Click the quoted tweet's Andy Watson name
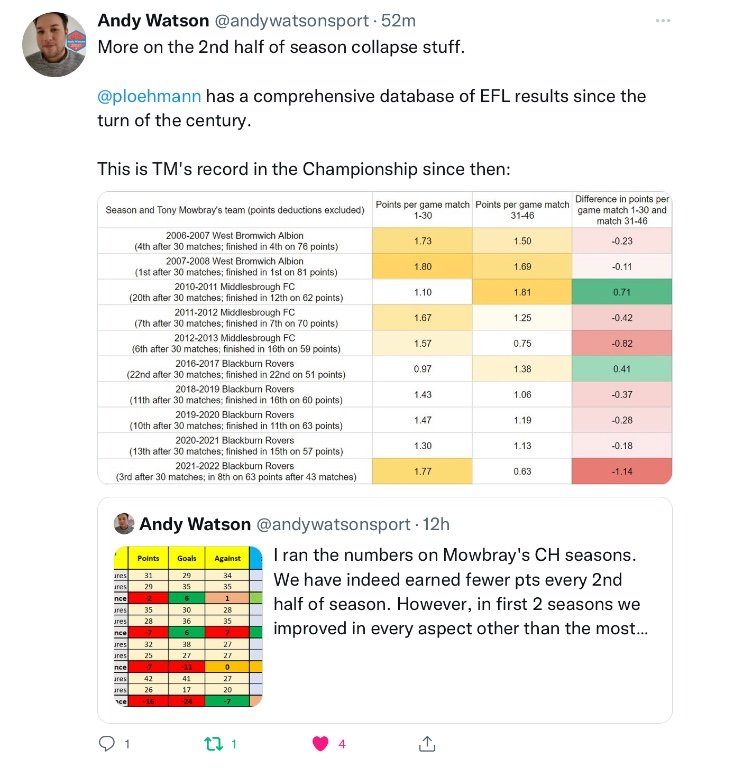 (193, 524)
